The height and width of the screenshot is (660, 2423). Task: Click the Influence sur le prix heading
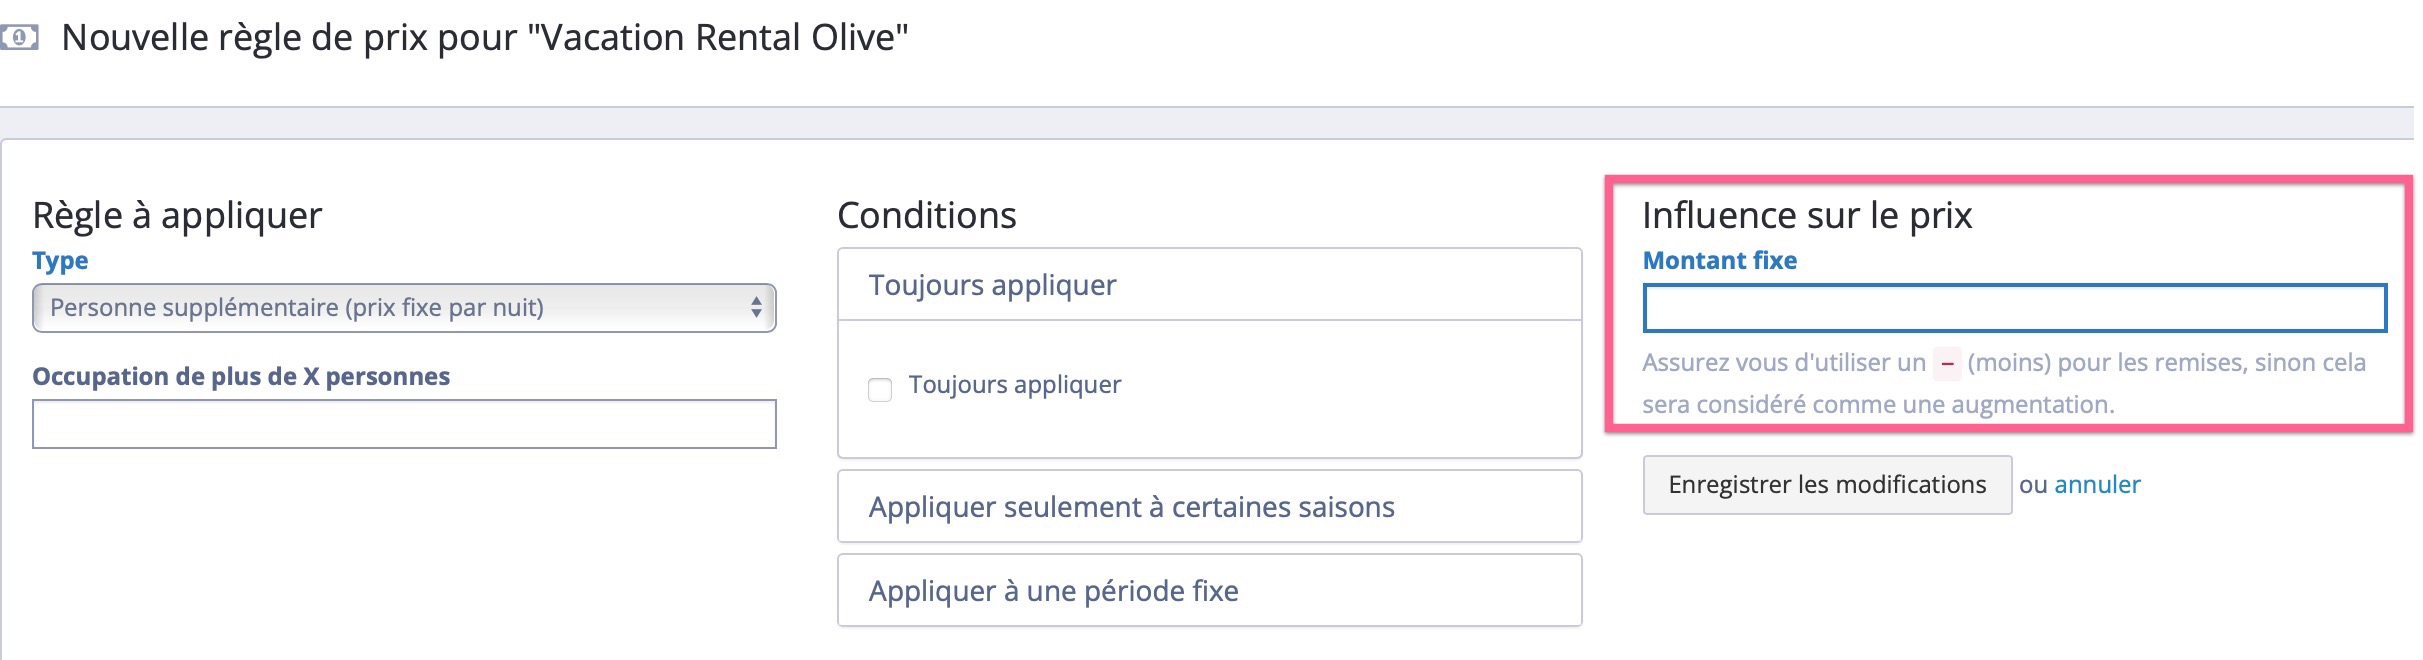1807,216
